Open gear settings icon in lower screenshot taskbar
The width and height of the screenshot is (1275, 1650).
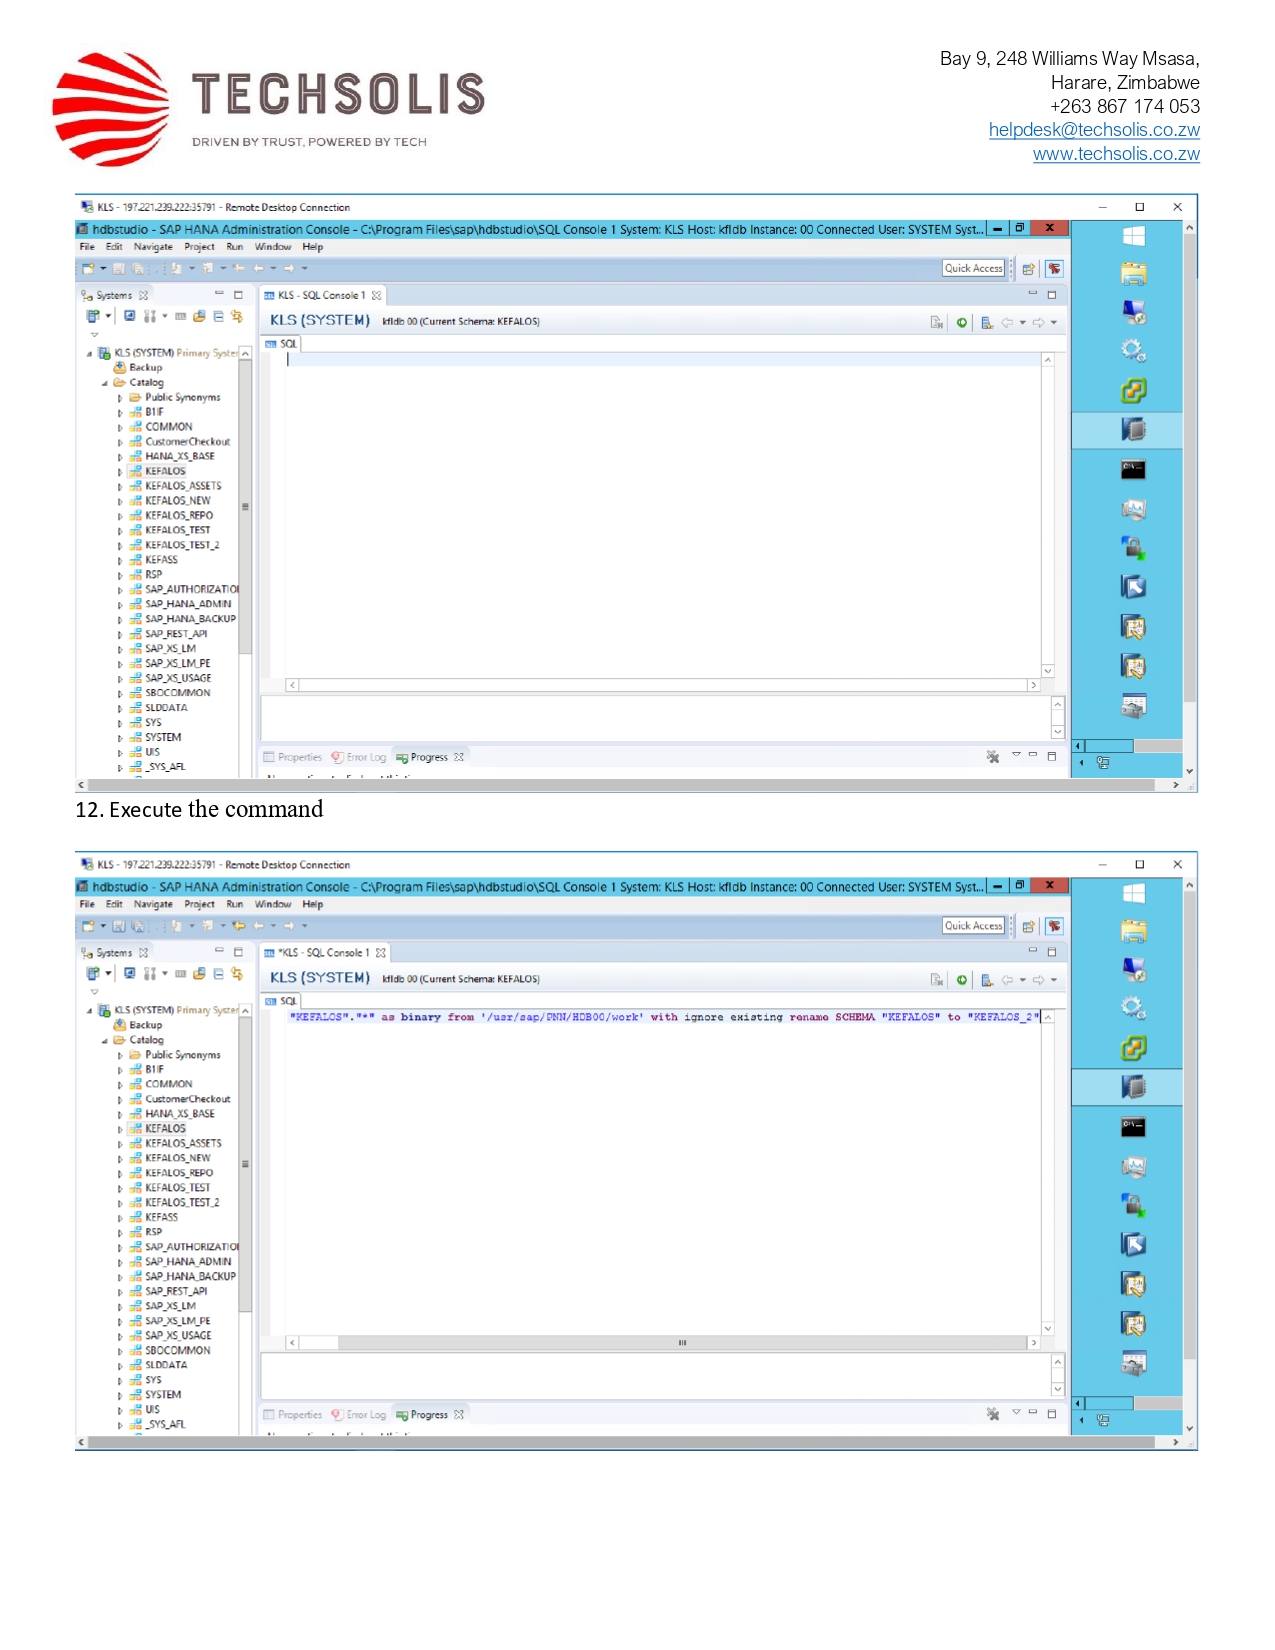[x=1133, y=1008]
